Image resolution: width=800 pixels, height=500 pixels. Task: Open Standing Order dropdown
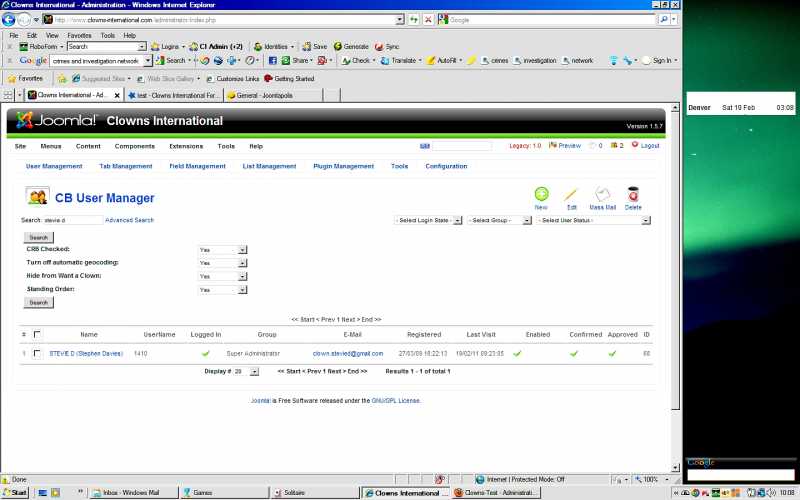(x=222, y=290)
